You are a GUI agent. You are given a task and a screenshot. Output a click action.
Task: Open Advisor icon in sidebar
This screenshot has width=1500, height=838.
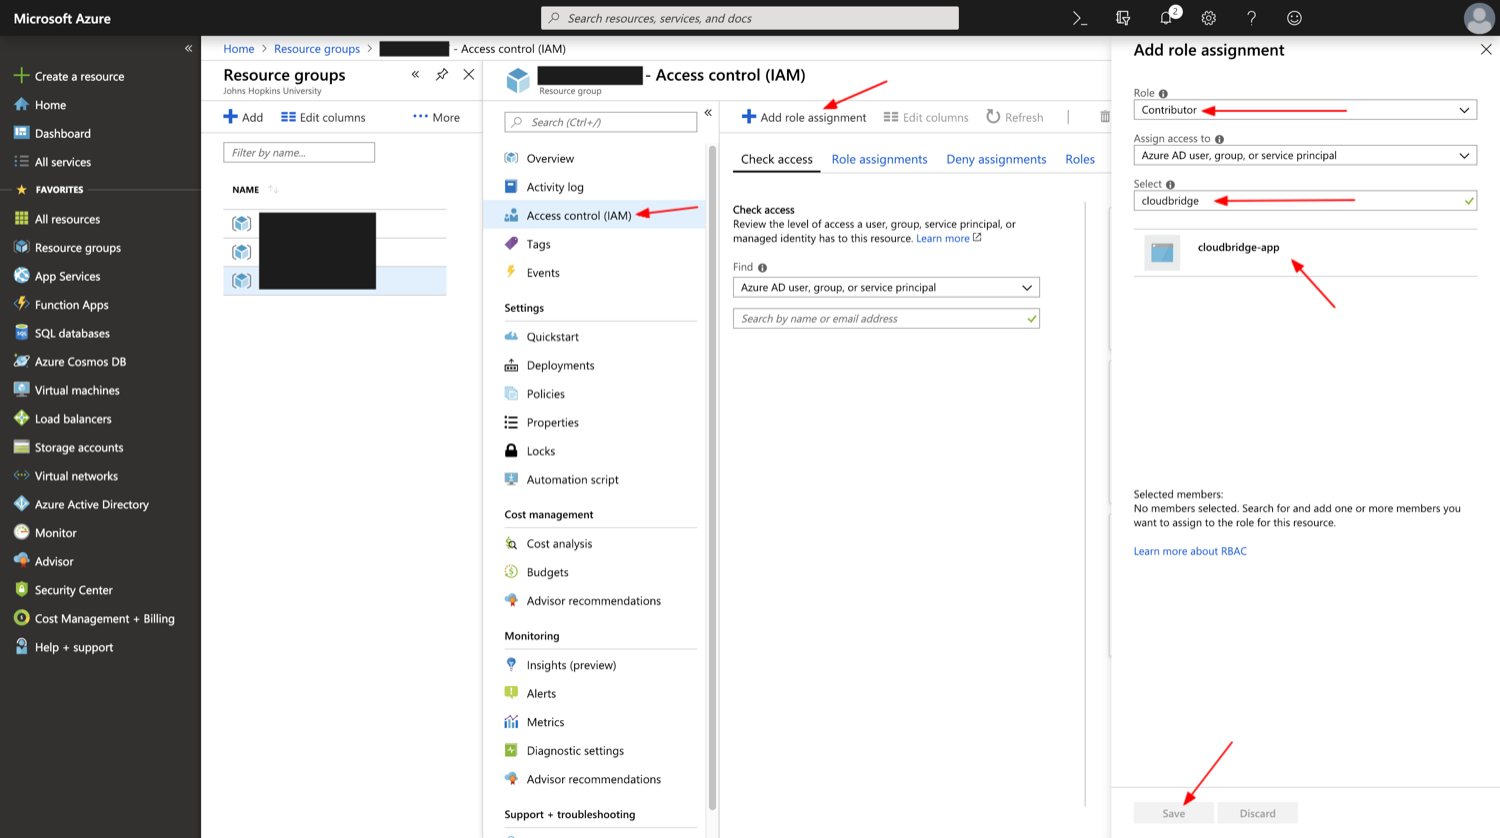click(x=21, y=562)
